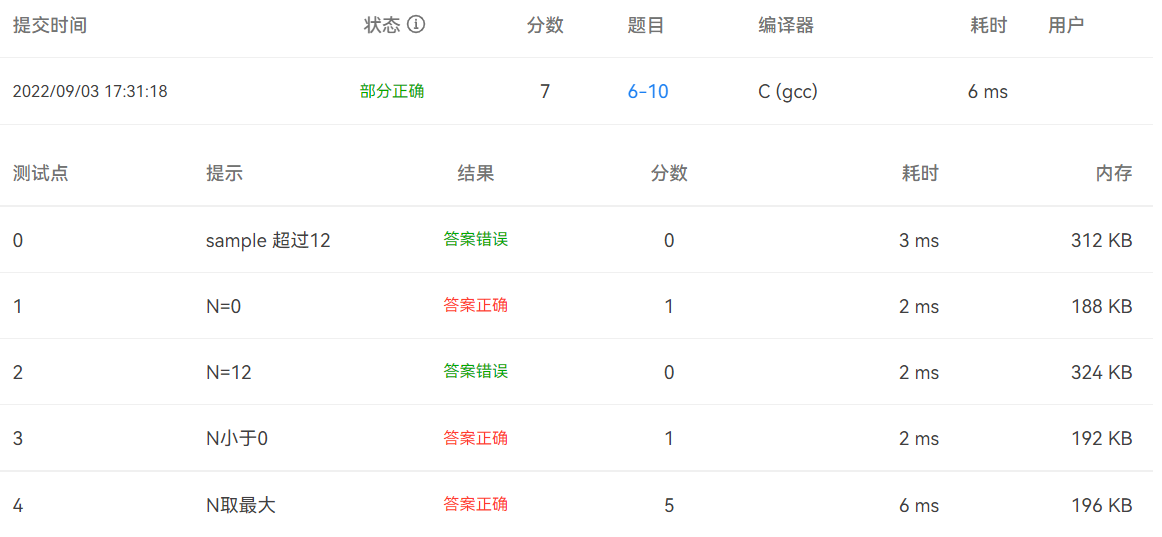Click the 324 KB memory value
The image size is (1162, 537).
click(x=1101, y=372)
